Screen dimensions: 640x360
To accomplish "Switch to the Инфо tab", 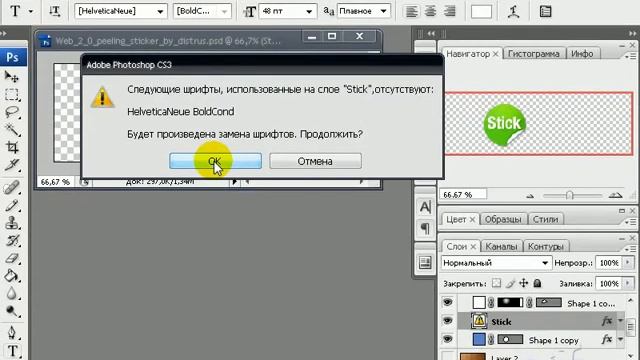I will pyautogui.click(x=582, y=54).
